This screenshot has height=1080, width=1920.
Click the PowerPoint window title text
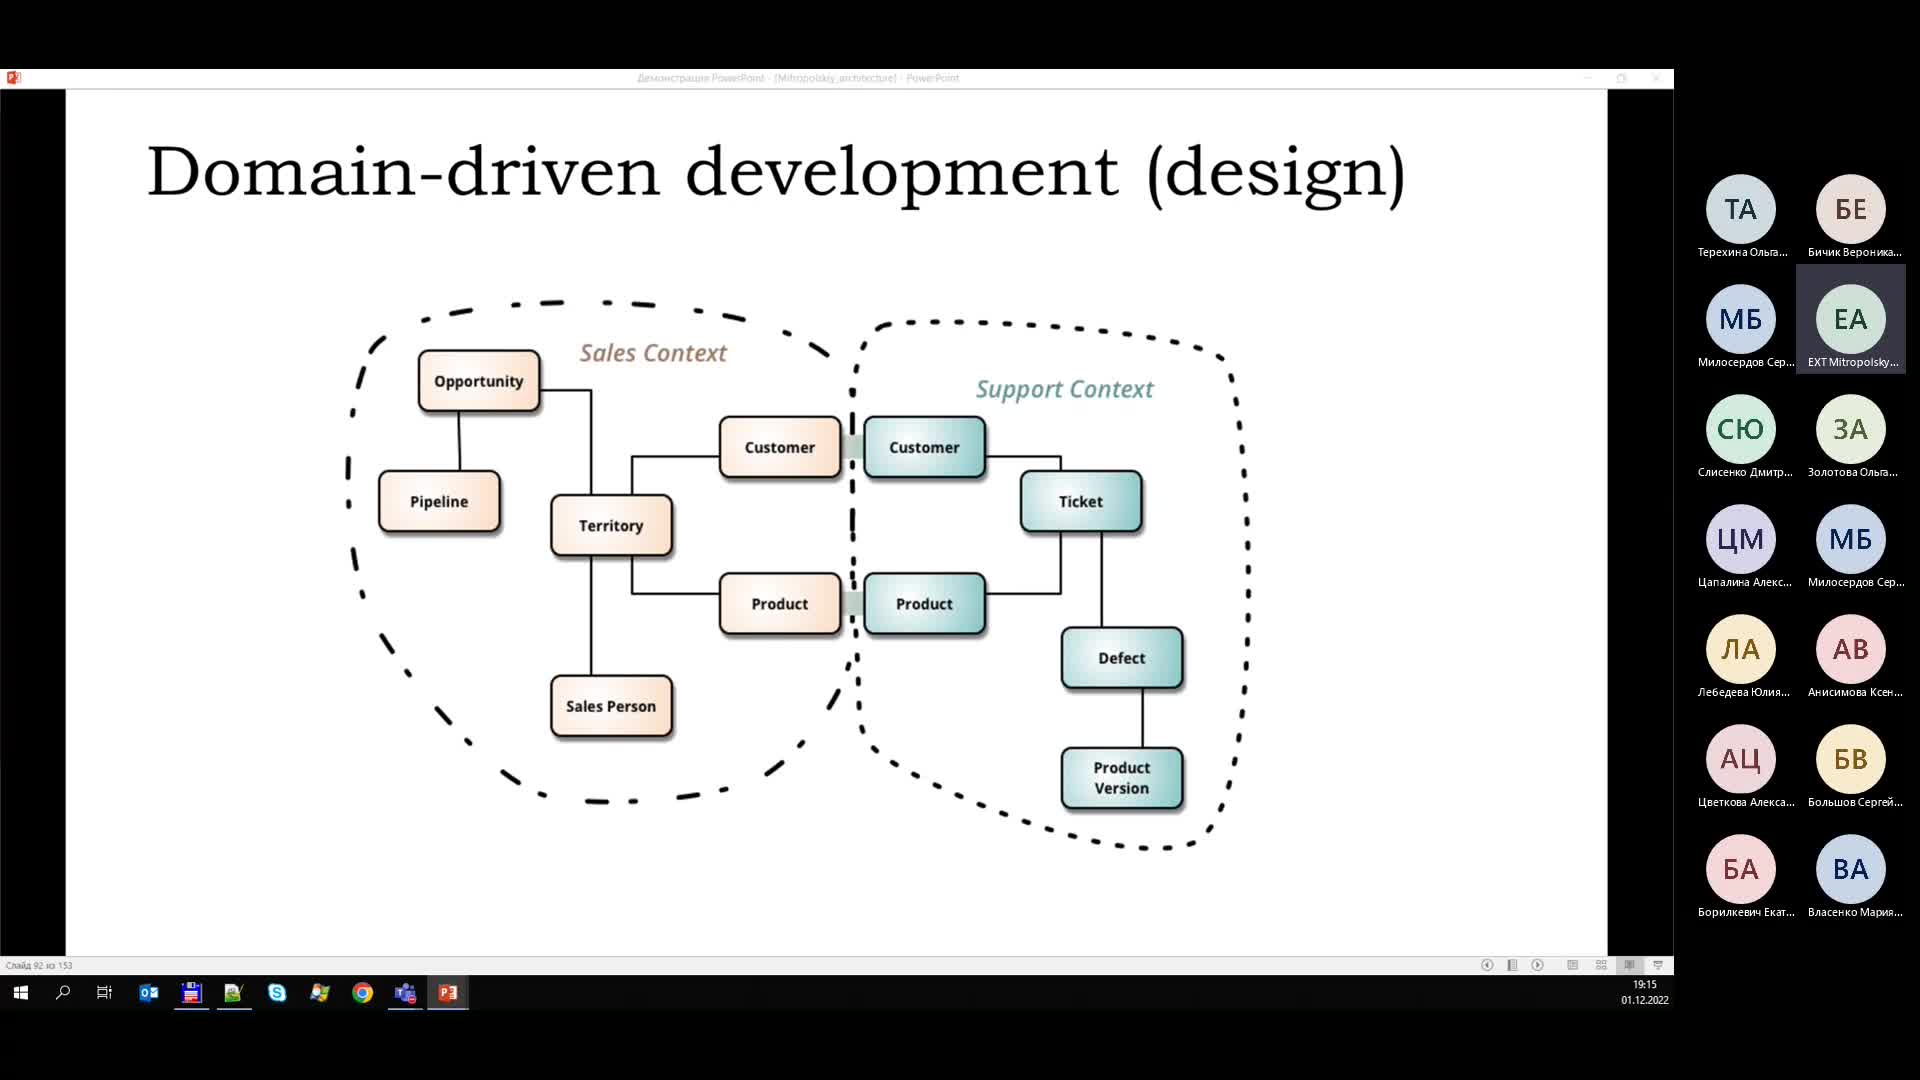click(798, 78)
